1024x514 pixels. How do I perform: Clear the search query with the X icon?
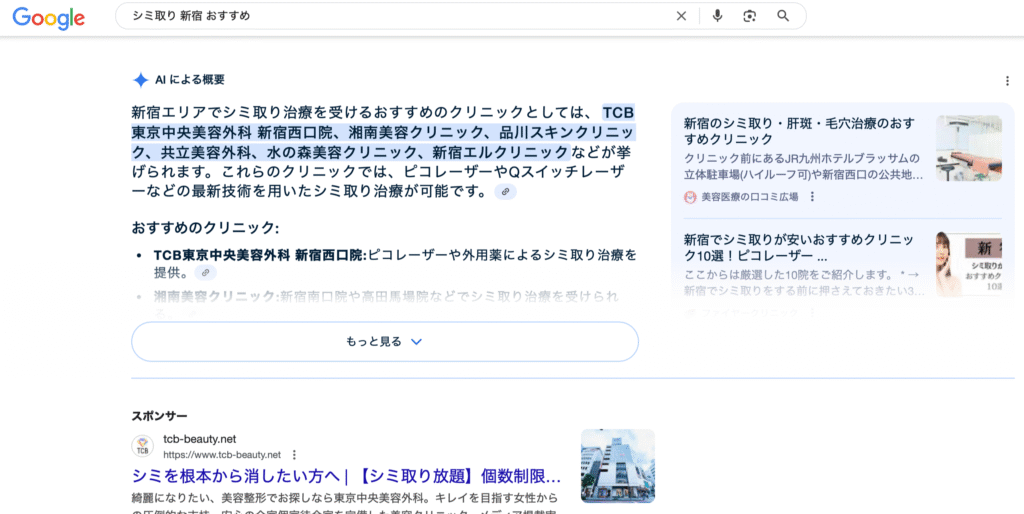tap(681, 16)
